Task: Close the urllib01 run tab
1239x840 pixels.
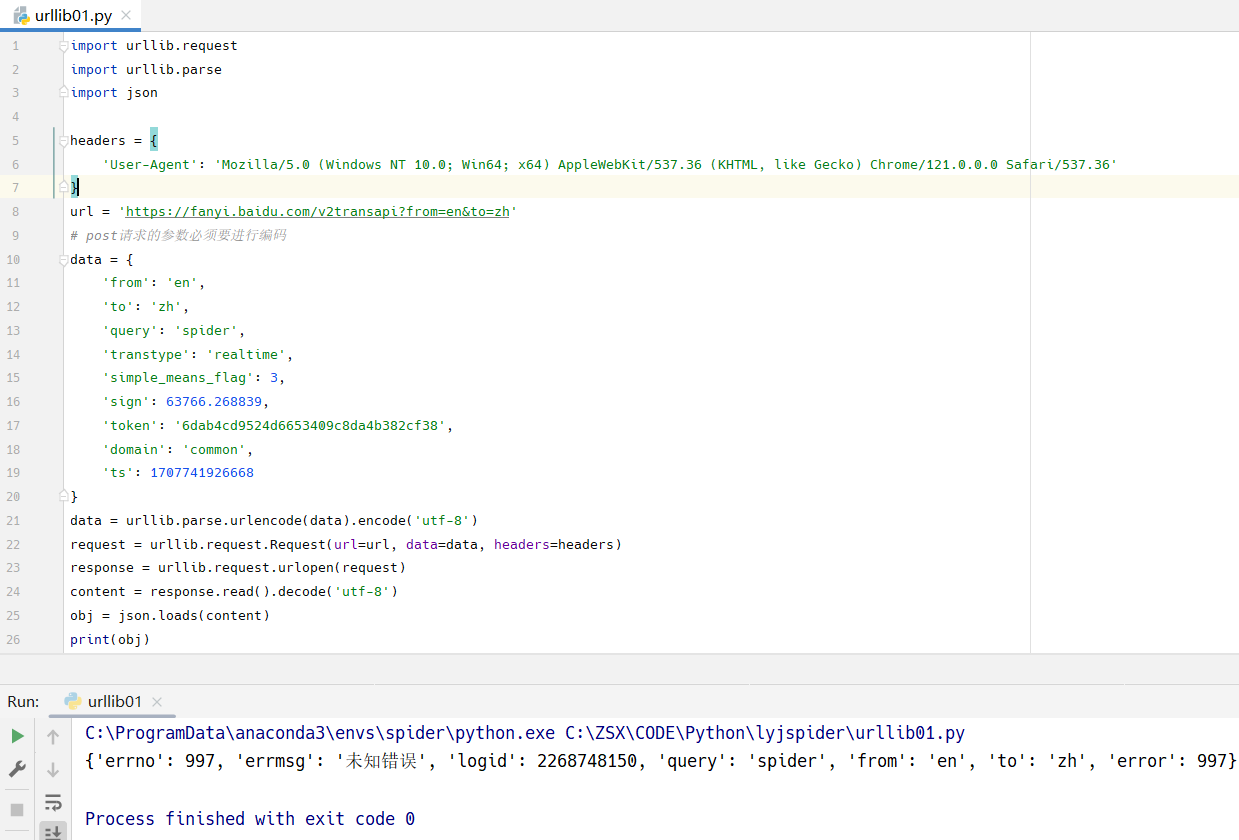Action: pyautogui.click(x=157, y=702)
